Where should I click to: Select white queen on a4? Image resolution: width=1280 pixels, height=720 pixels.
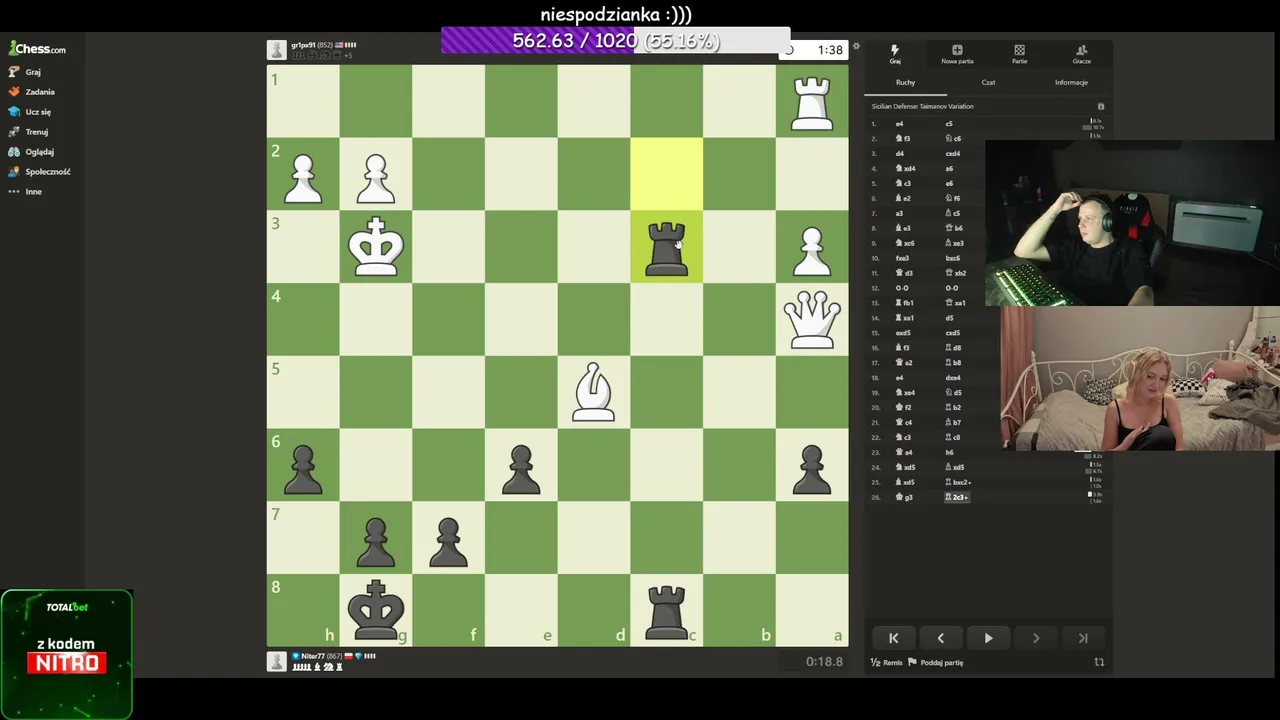pyautogui.click(x=812, y=320)
